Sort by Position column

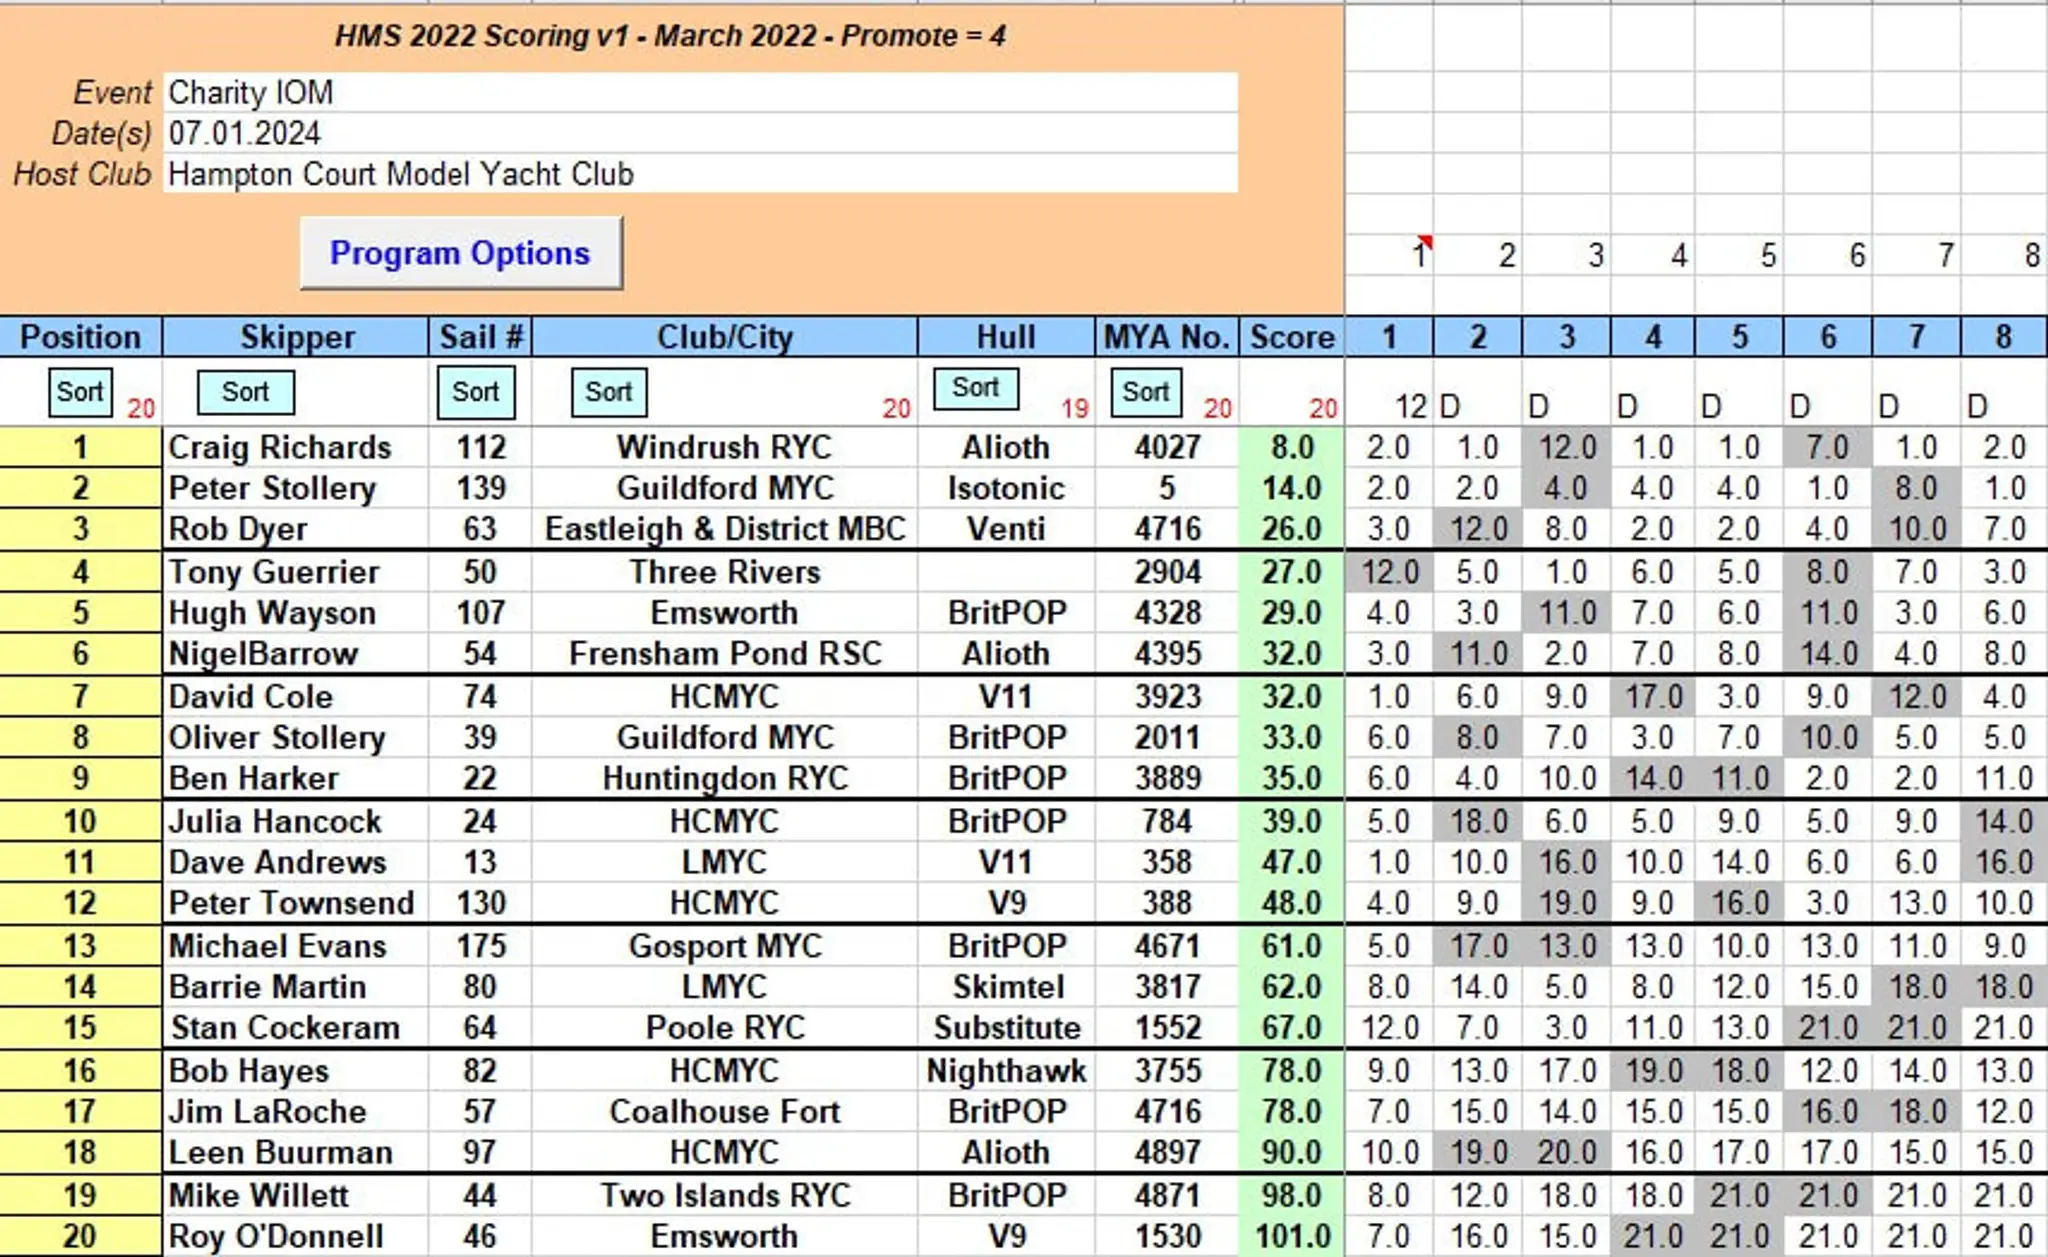coord(79,392)
